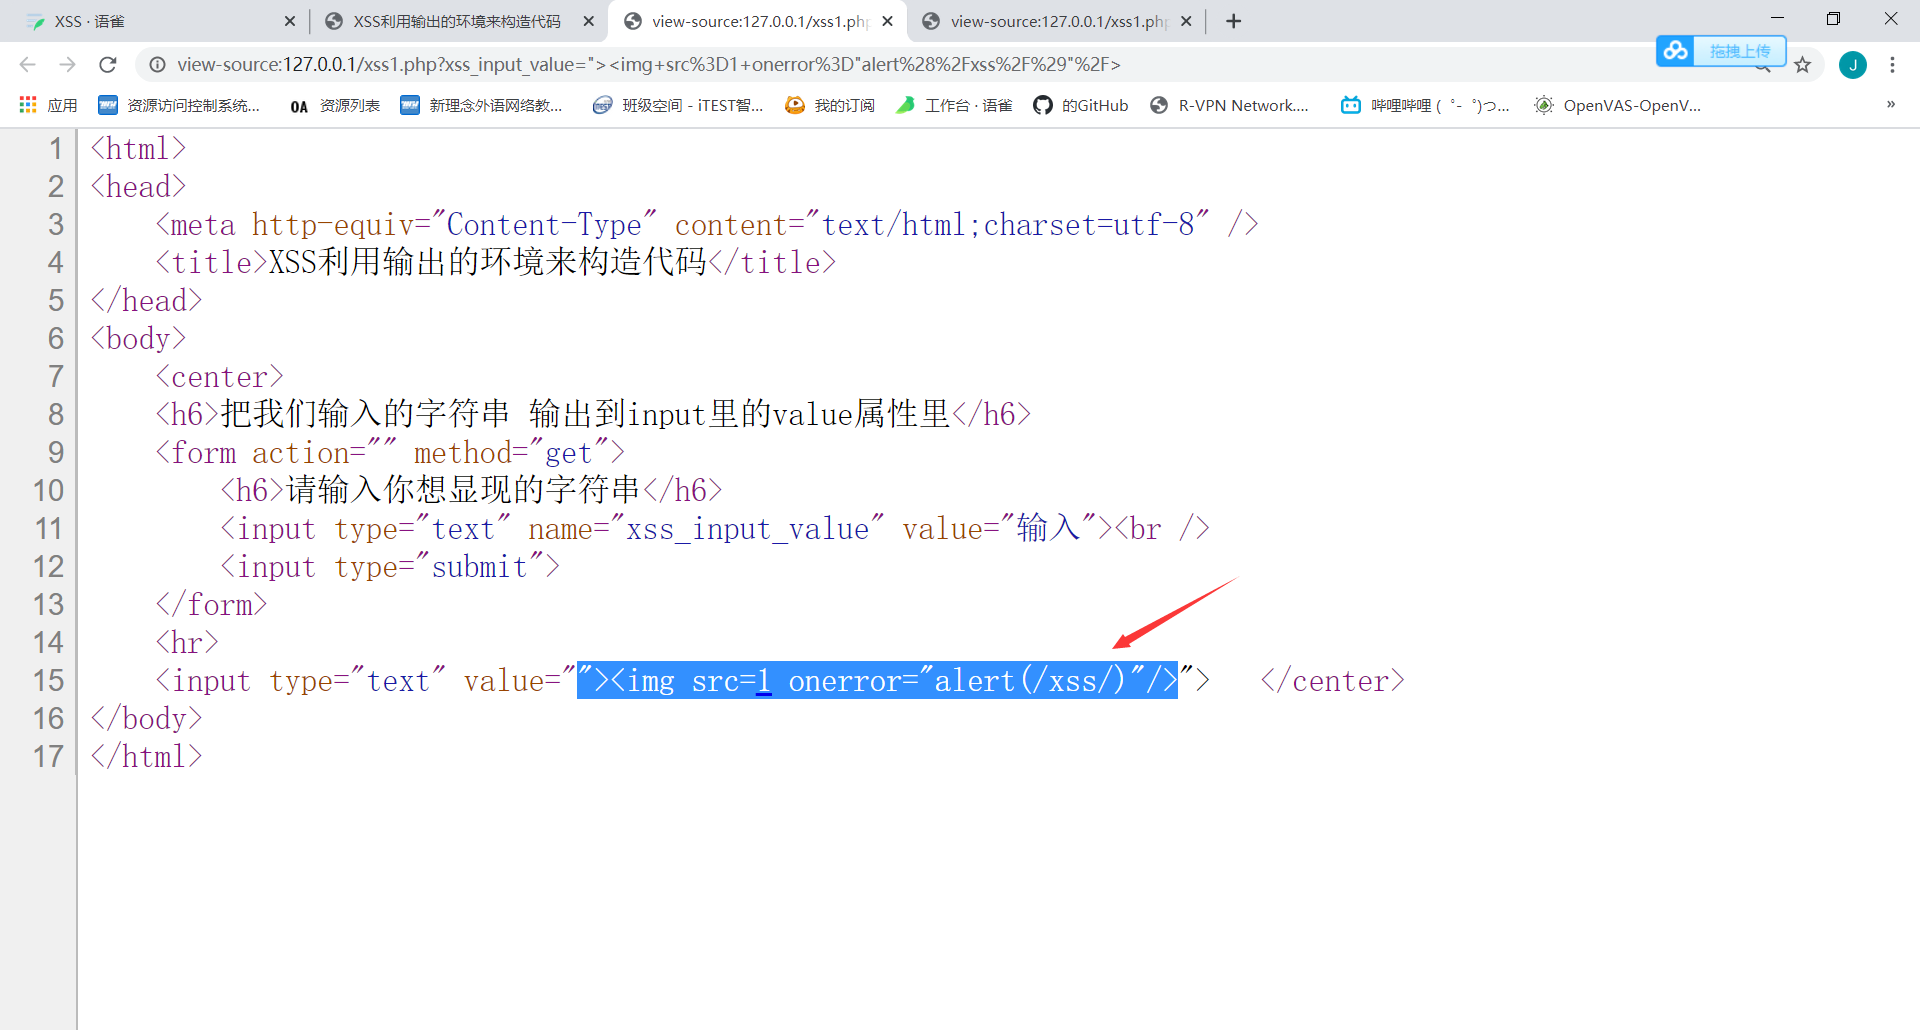The width and height of the screenshot is (1920, 1030).
Task: Go forward to the next page
Action: [x=67, y=65]
